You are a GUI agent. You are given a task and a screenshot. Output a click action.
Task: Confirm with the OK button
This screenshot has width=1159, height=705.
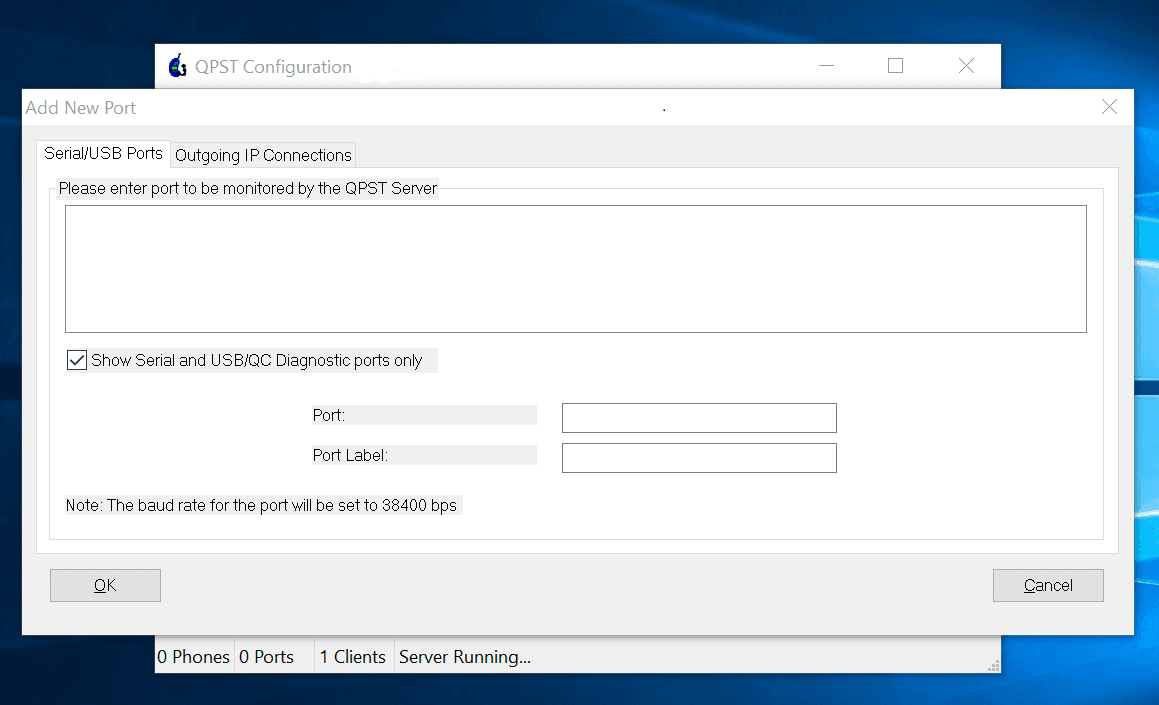coord(105,585)
